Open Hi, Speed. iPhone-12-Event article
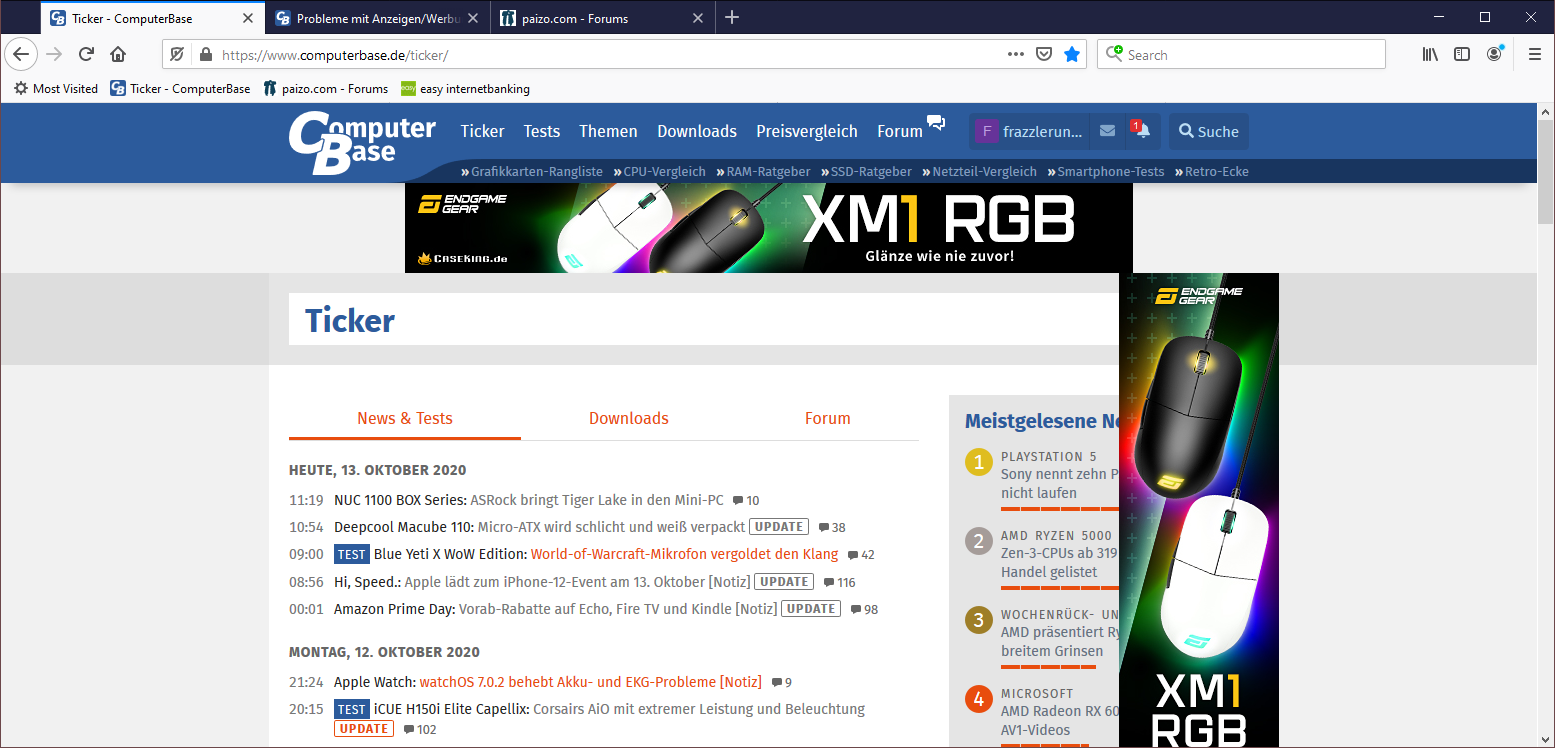 click(541, 581)
